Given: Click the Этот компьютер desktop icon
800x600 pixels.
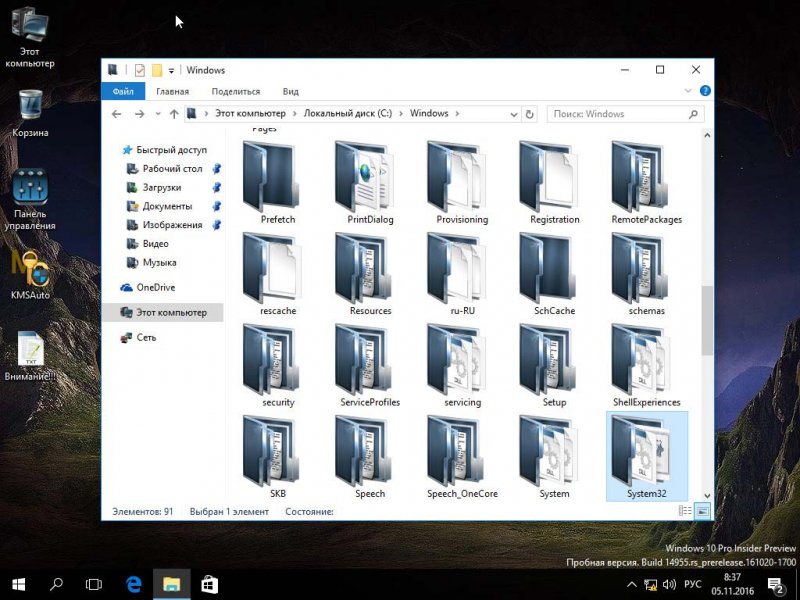Looking at the screenshot, I should pos(30,38).
